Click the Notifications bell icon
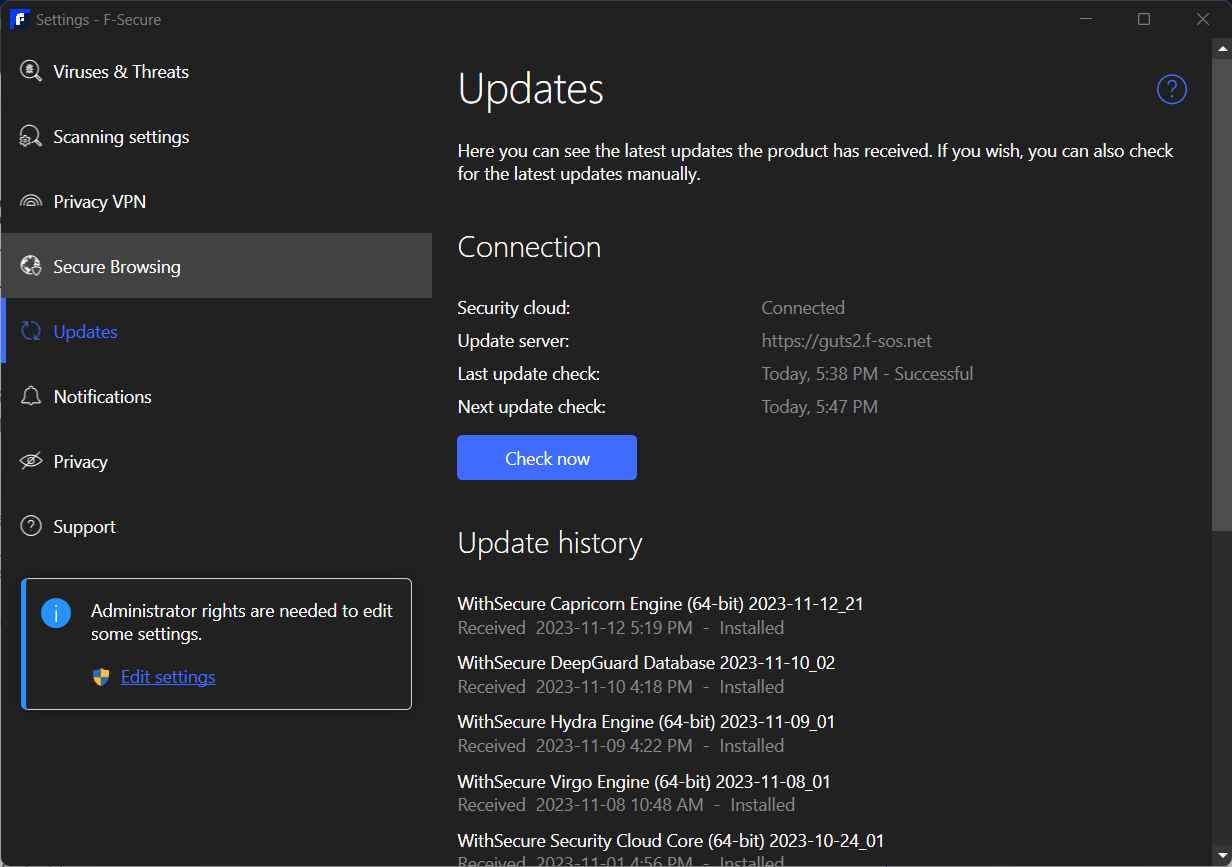 [x=31, y=397]
